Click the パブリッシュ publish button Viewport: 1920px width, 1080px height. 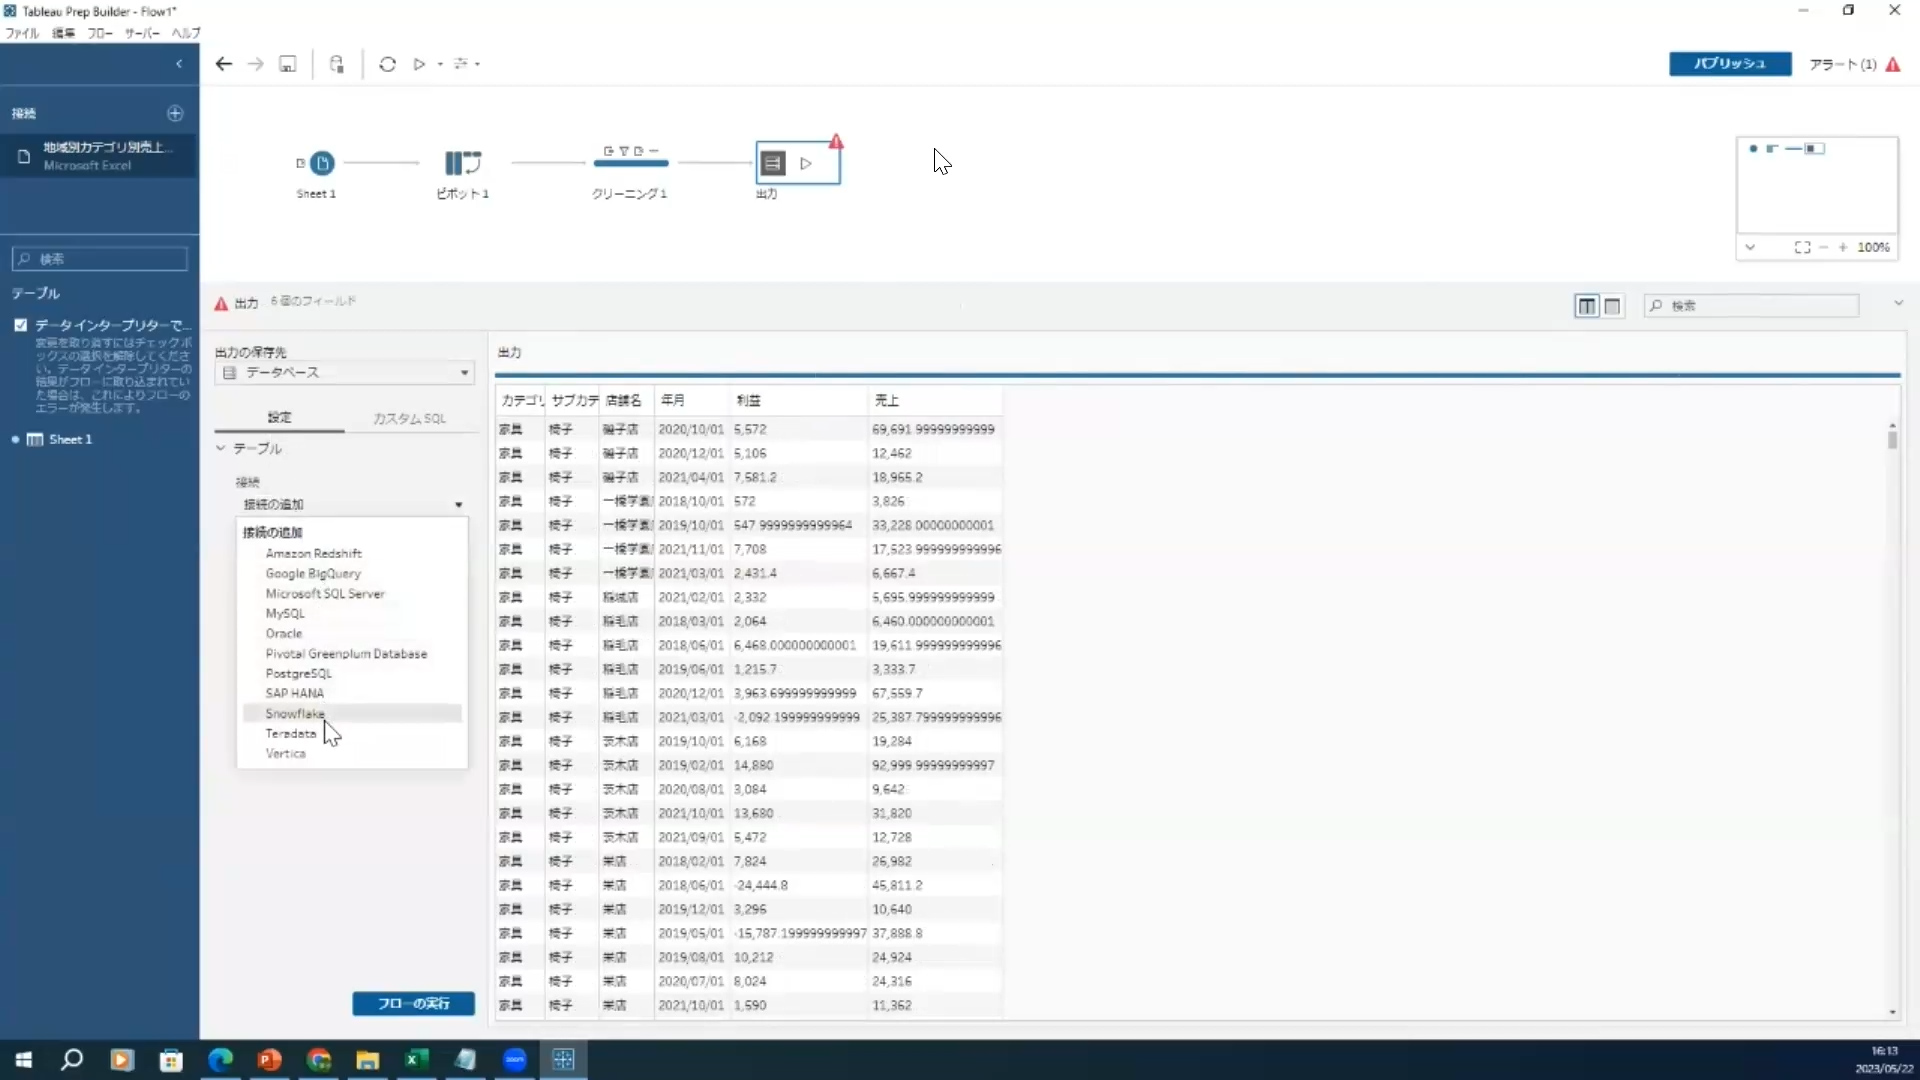(x=1730, y=63)
